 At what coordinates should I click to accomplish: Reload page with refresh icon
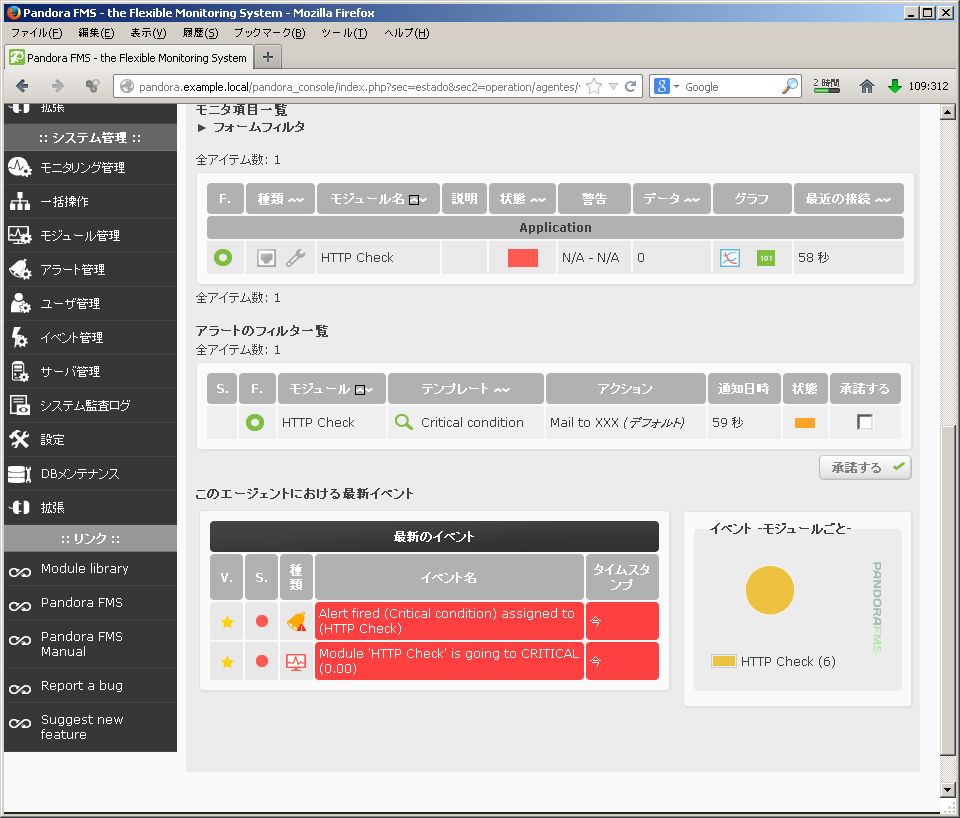(630, 86)
